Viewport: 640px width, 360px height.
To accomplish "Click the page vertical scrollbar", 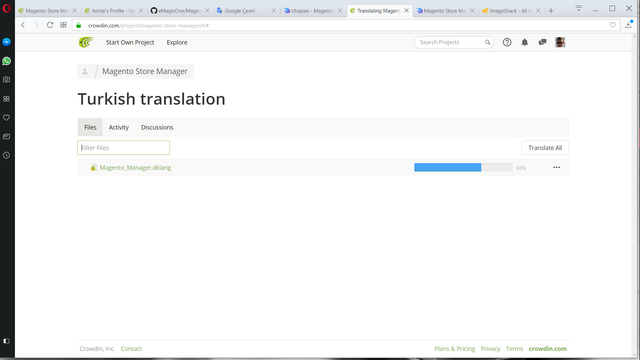I will [635, 196].
